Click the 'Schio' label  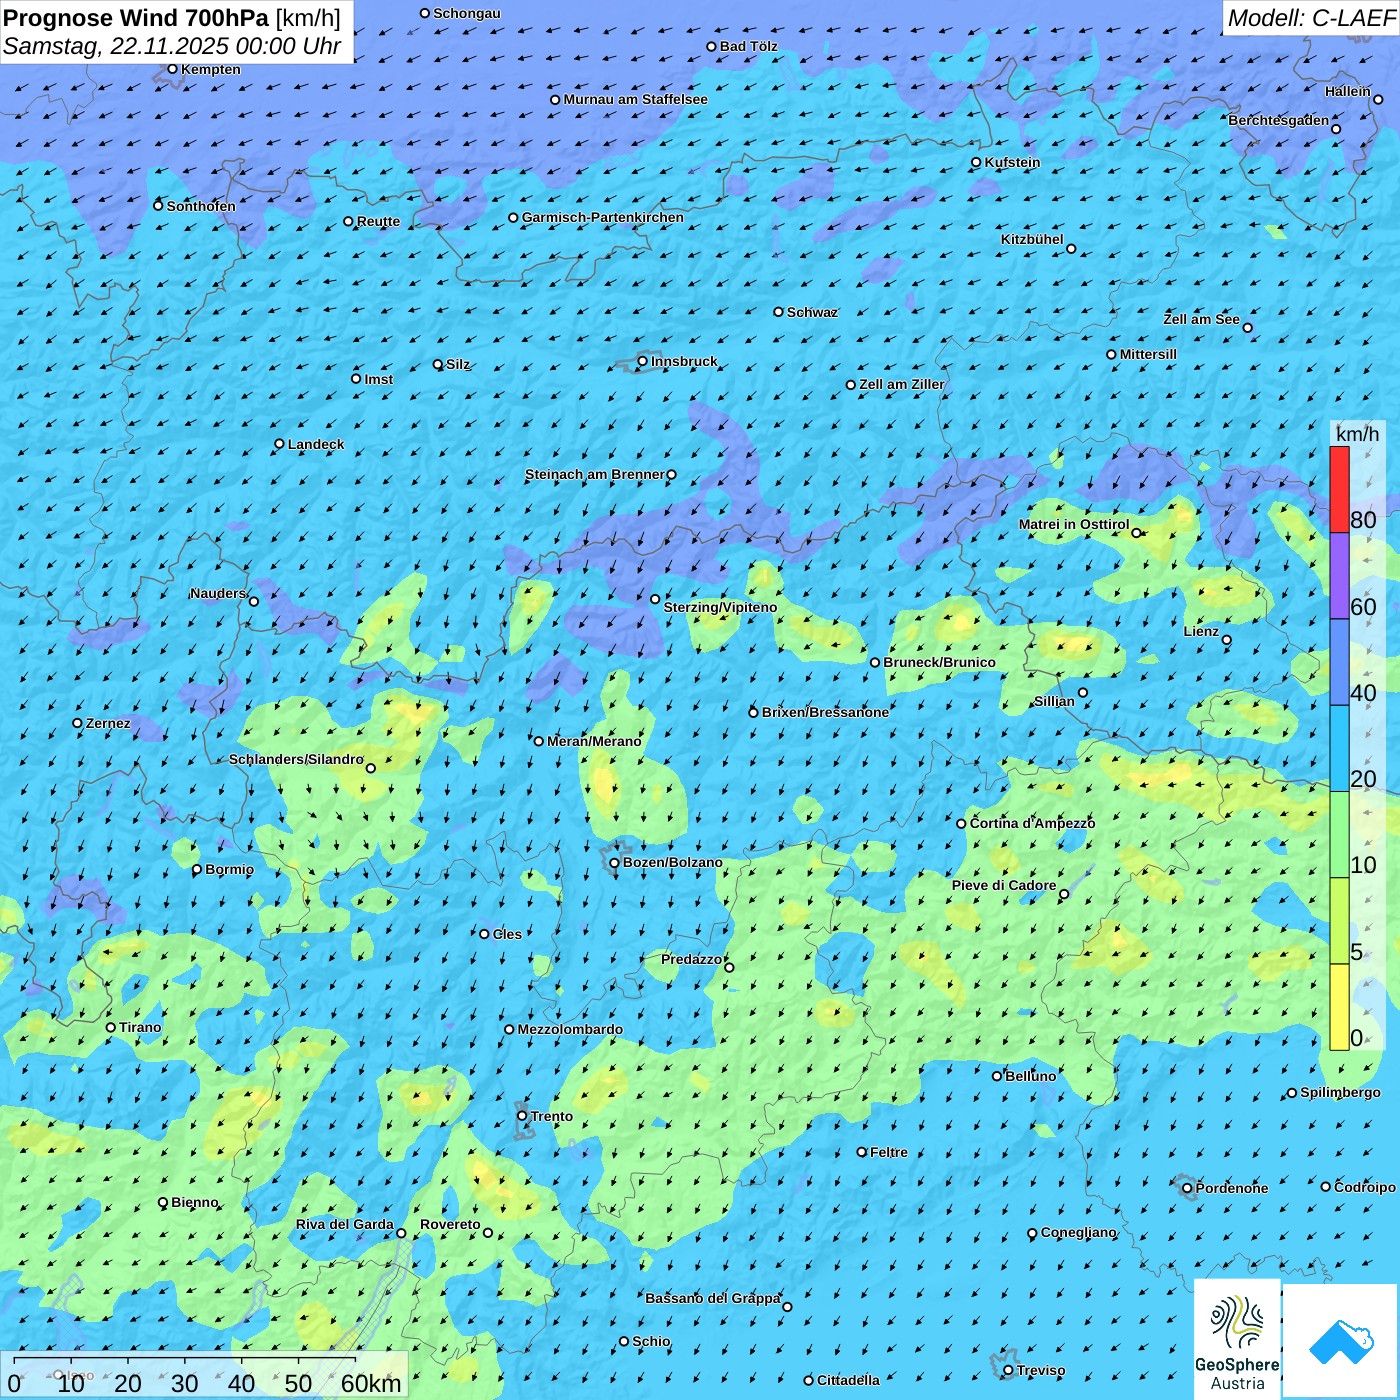[x=651, y=1341]
